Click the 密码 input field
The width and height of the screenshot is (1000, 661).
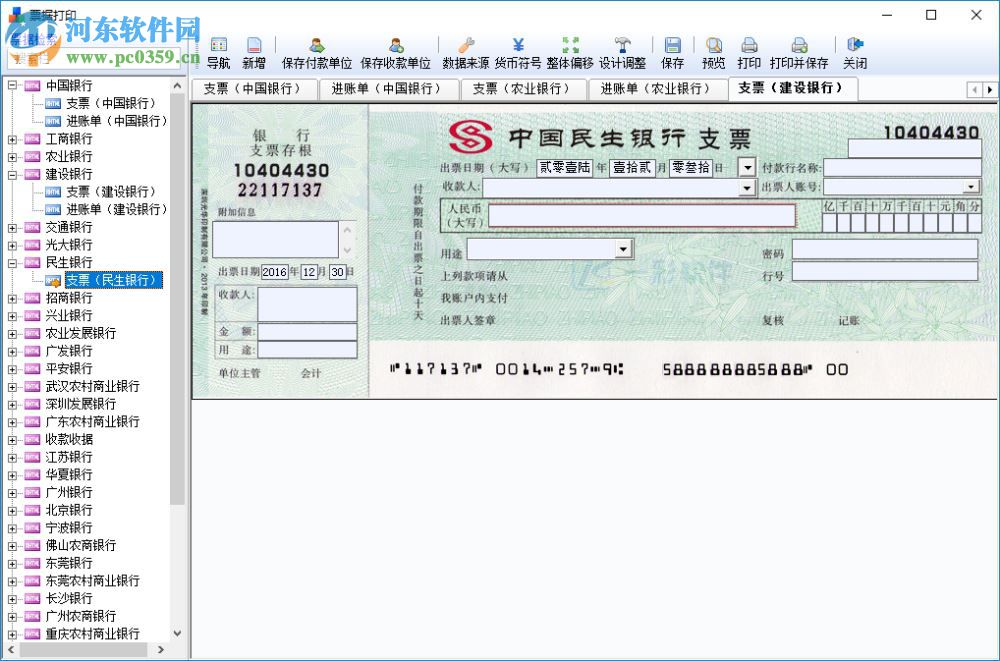[x=885, y=249]
